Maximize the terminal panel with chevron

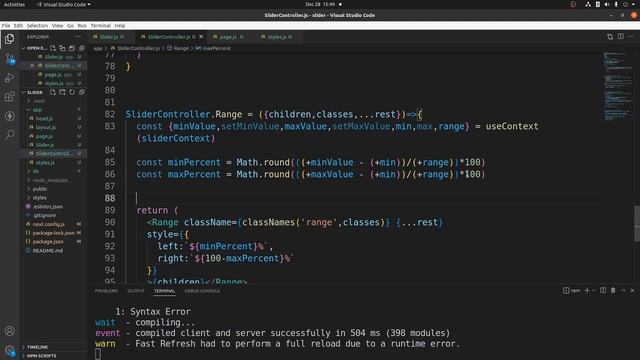click(623, 290)
